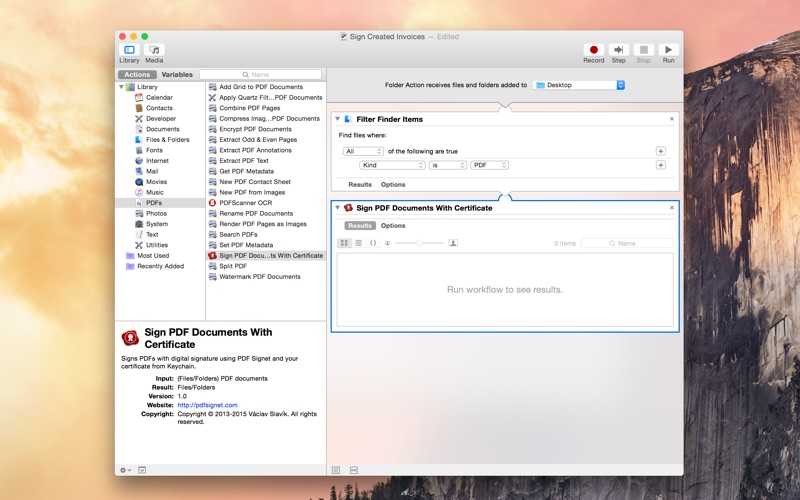Hide the description pane toggle

[142, 470]
